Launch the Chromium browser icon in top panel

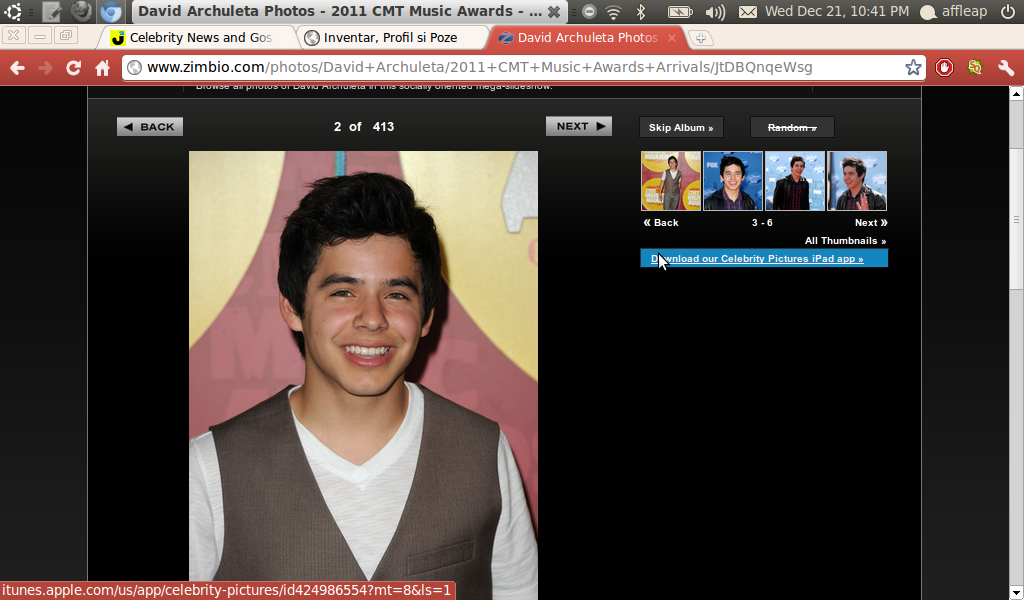click(x=110, y=11)
